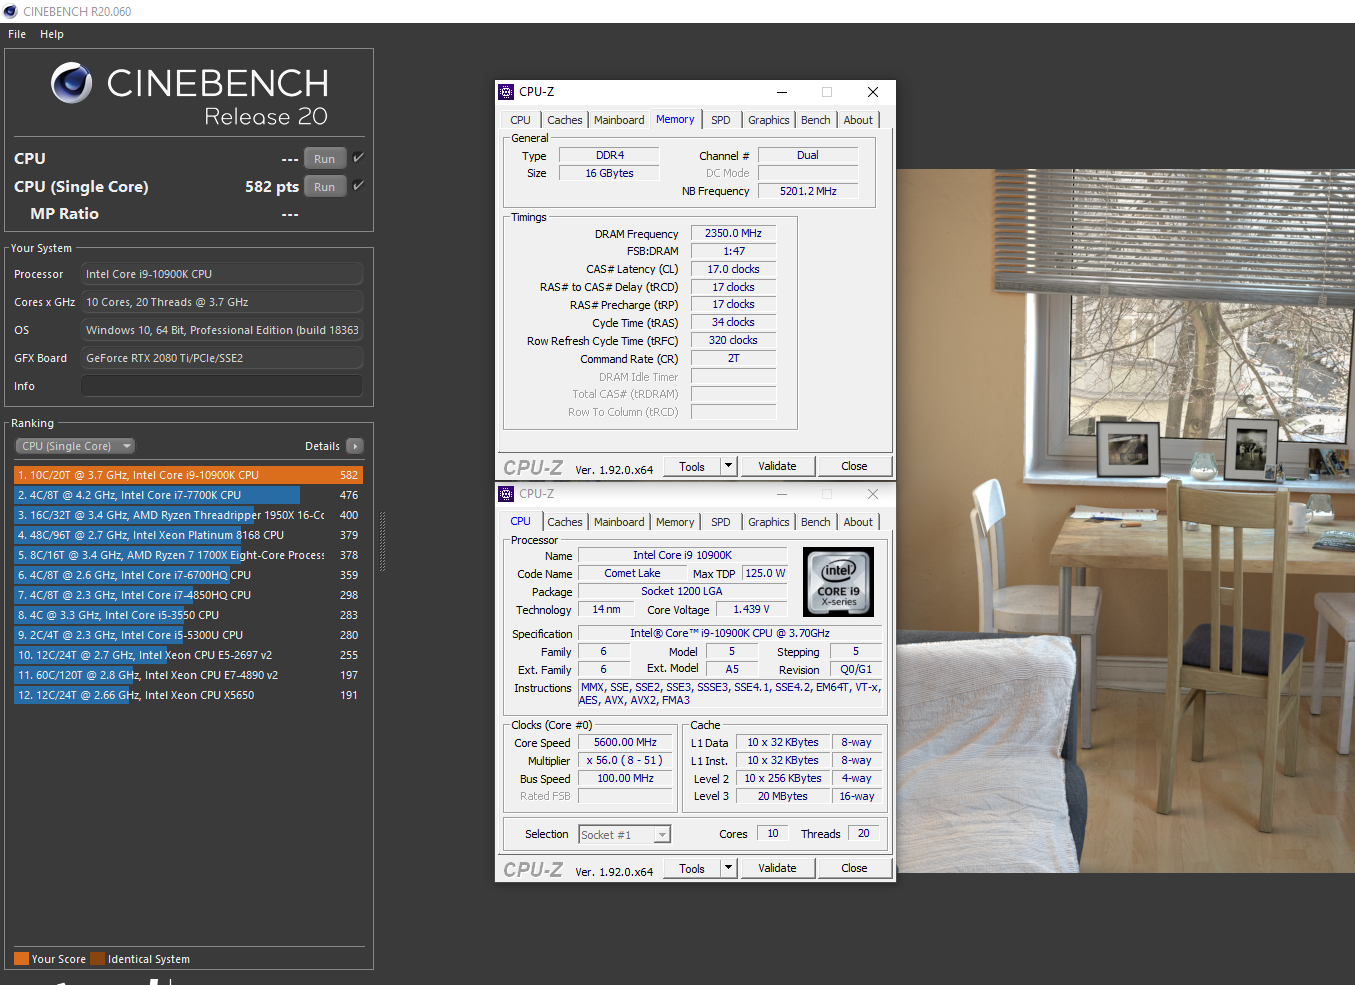This screenshot has height=985, width=1355.
Task: Toggle the CPU test checkbox
Action: 359,158
